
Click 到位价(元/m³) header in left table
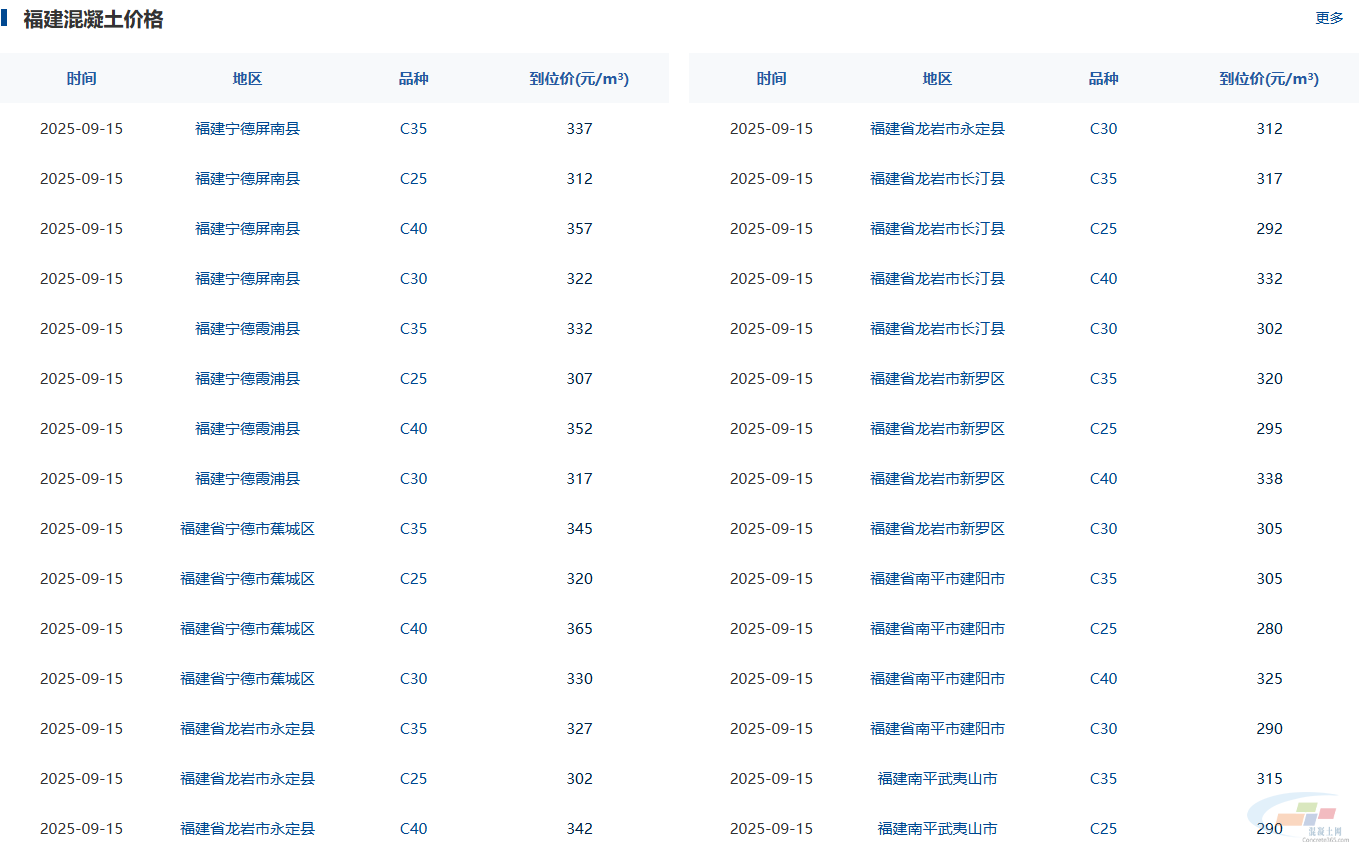tap(579, 79)
